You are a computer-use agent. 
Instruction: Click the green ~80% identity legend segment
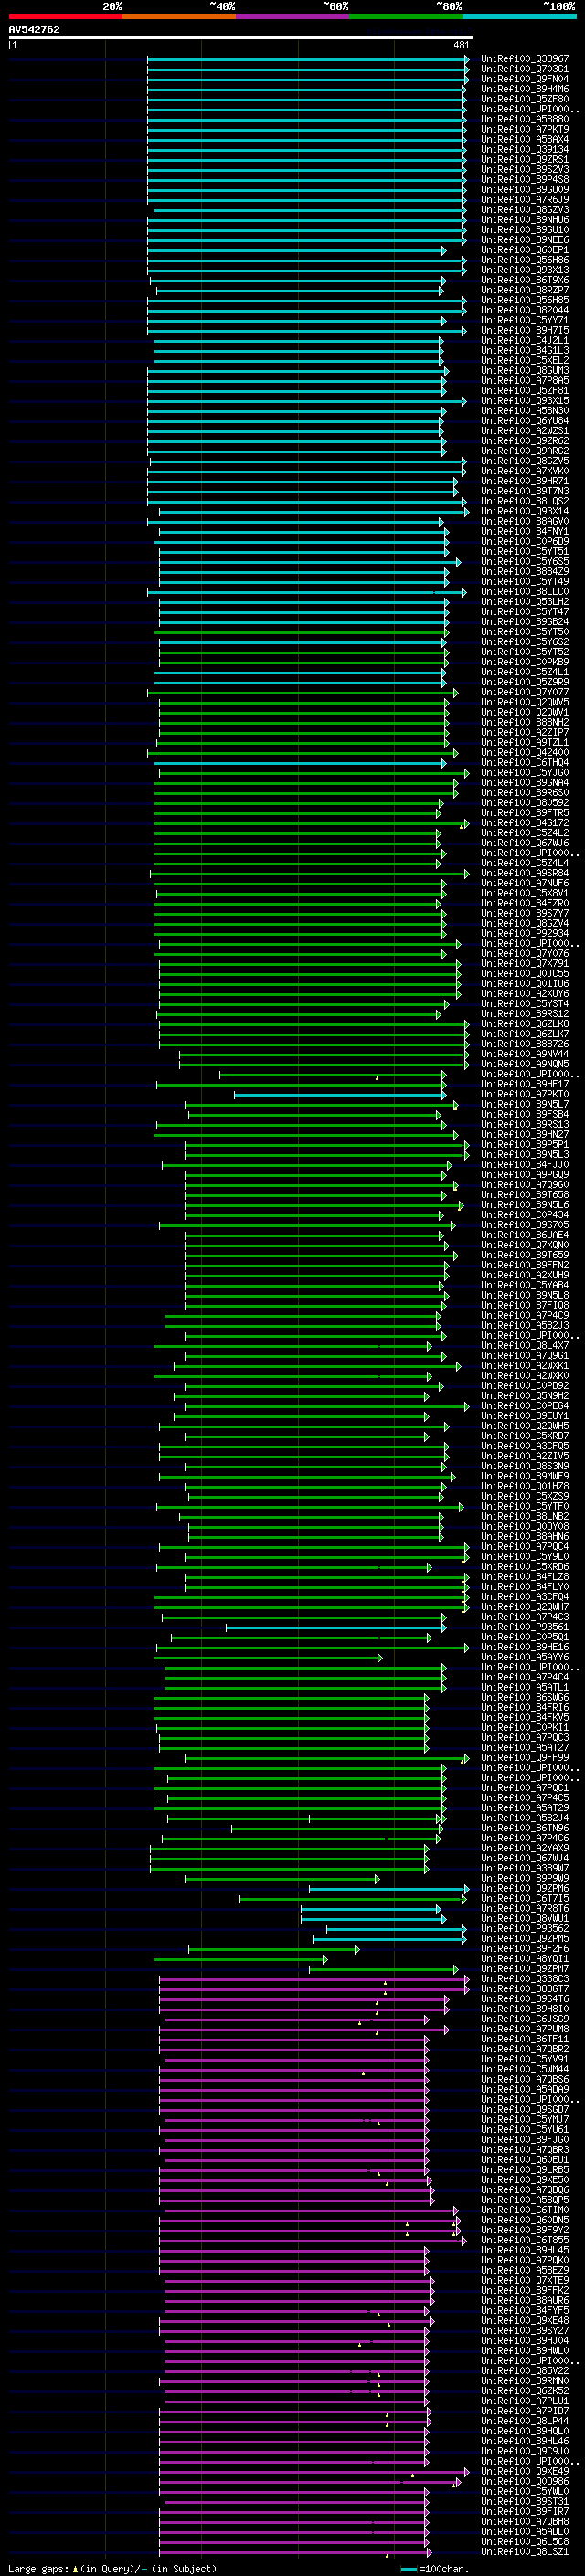pyautogui.click(x=405, y=17)
